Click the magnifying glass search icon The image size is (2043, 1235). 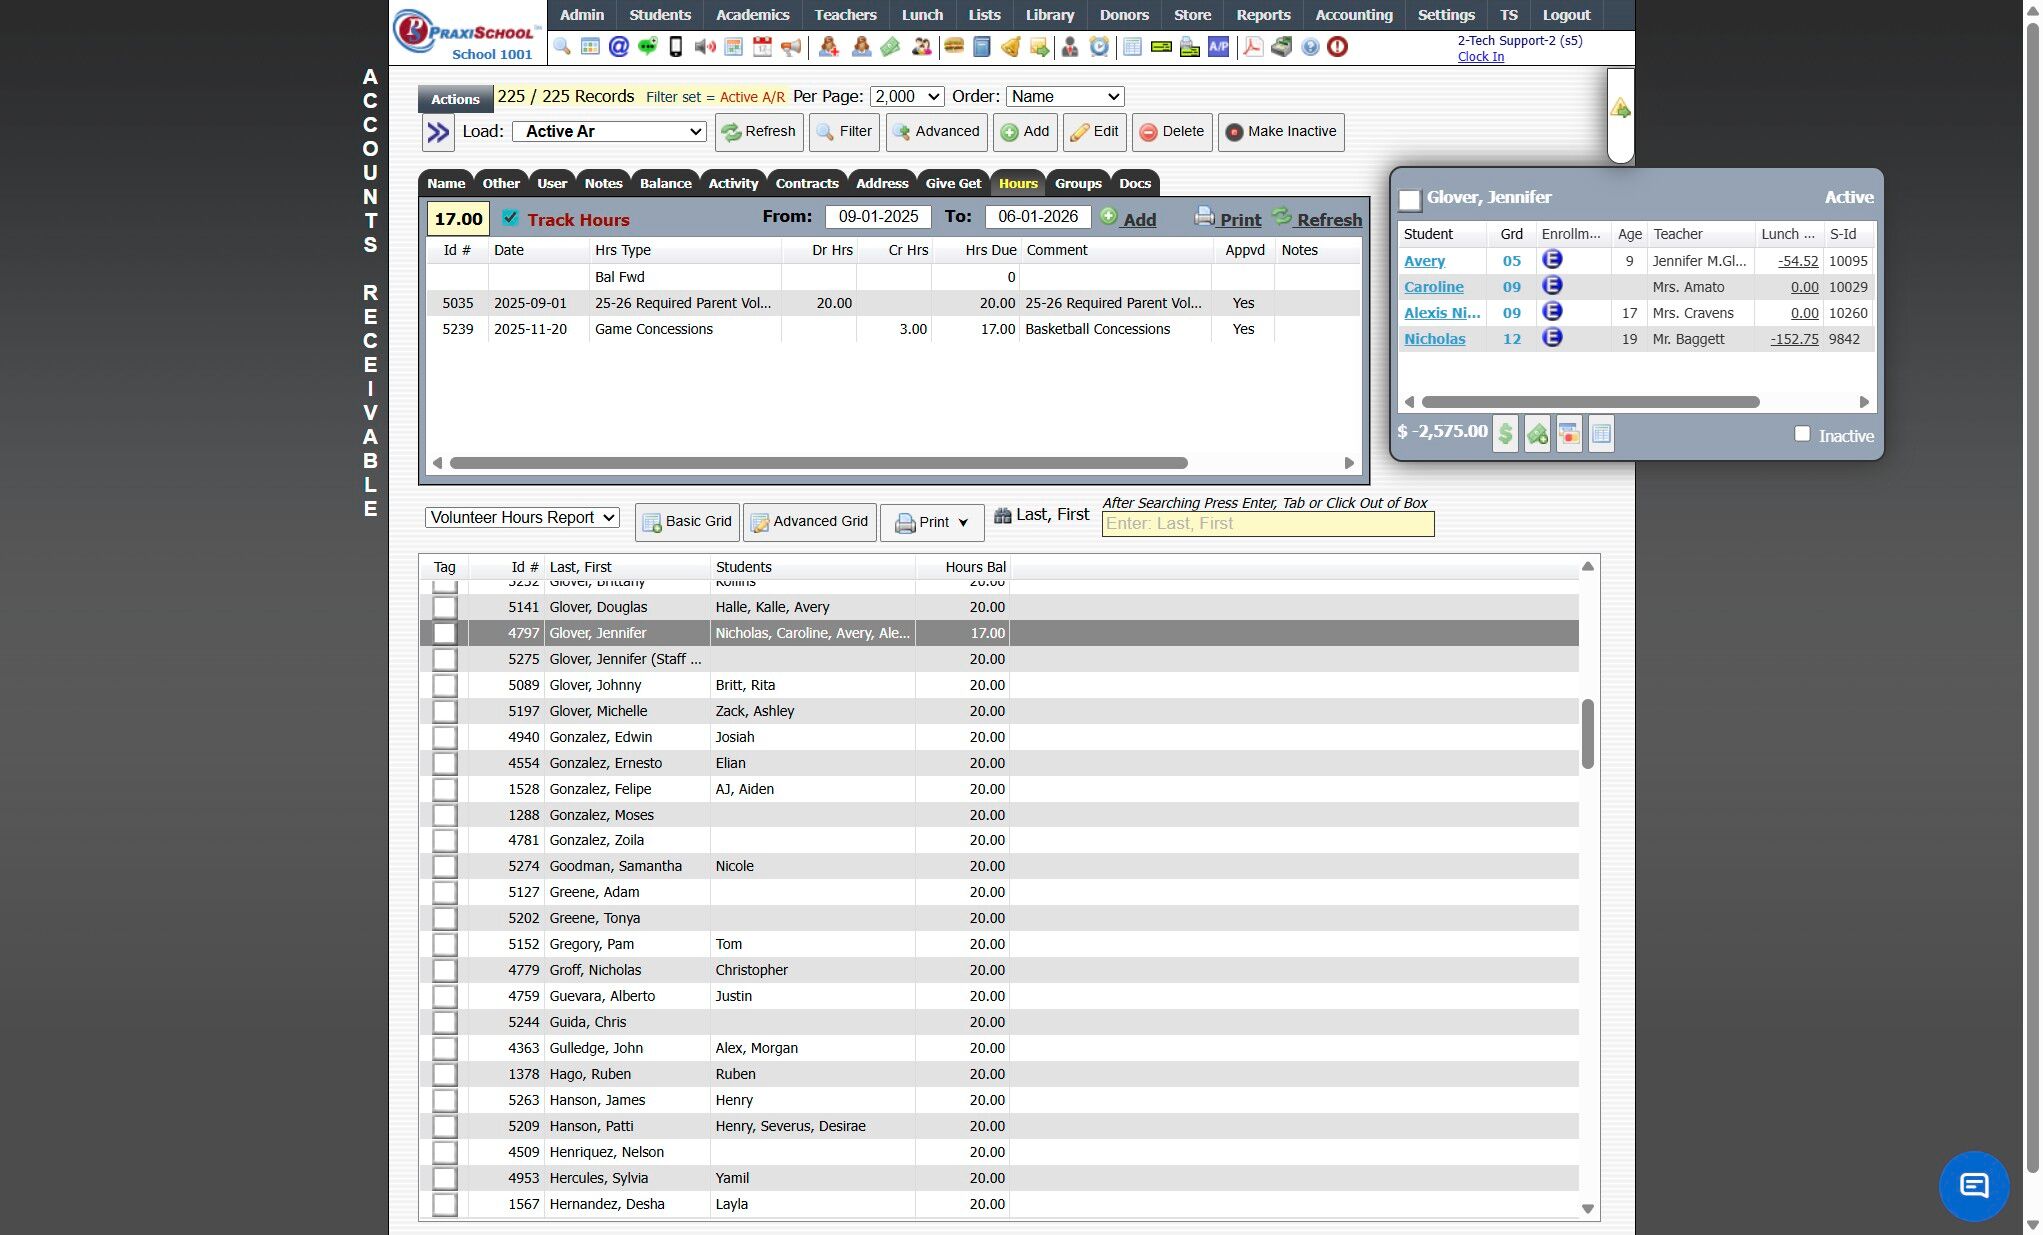561,47
